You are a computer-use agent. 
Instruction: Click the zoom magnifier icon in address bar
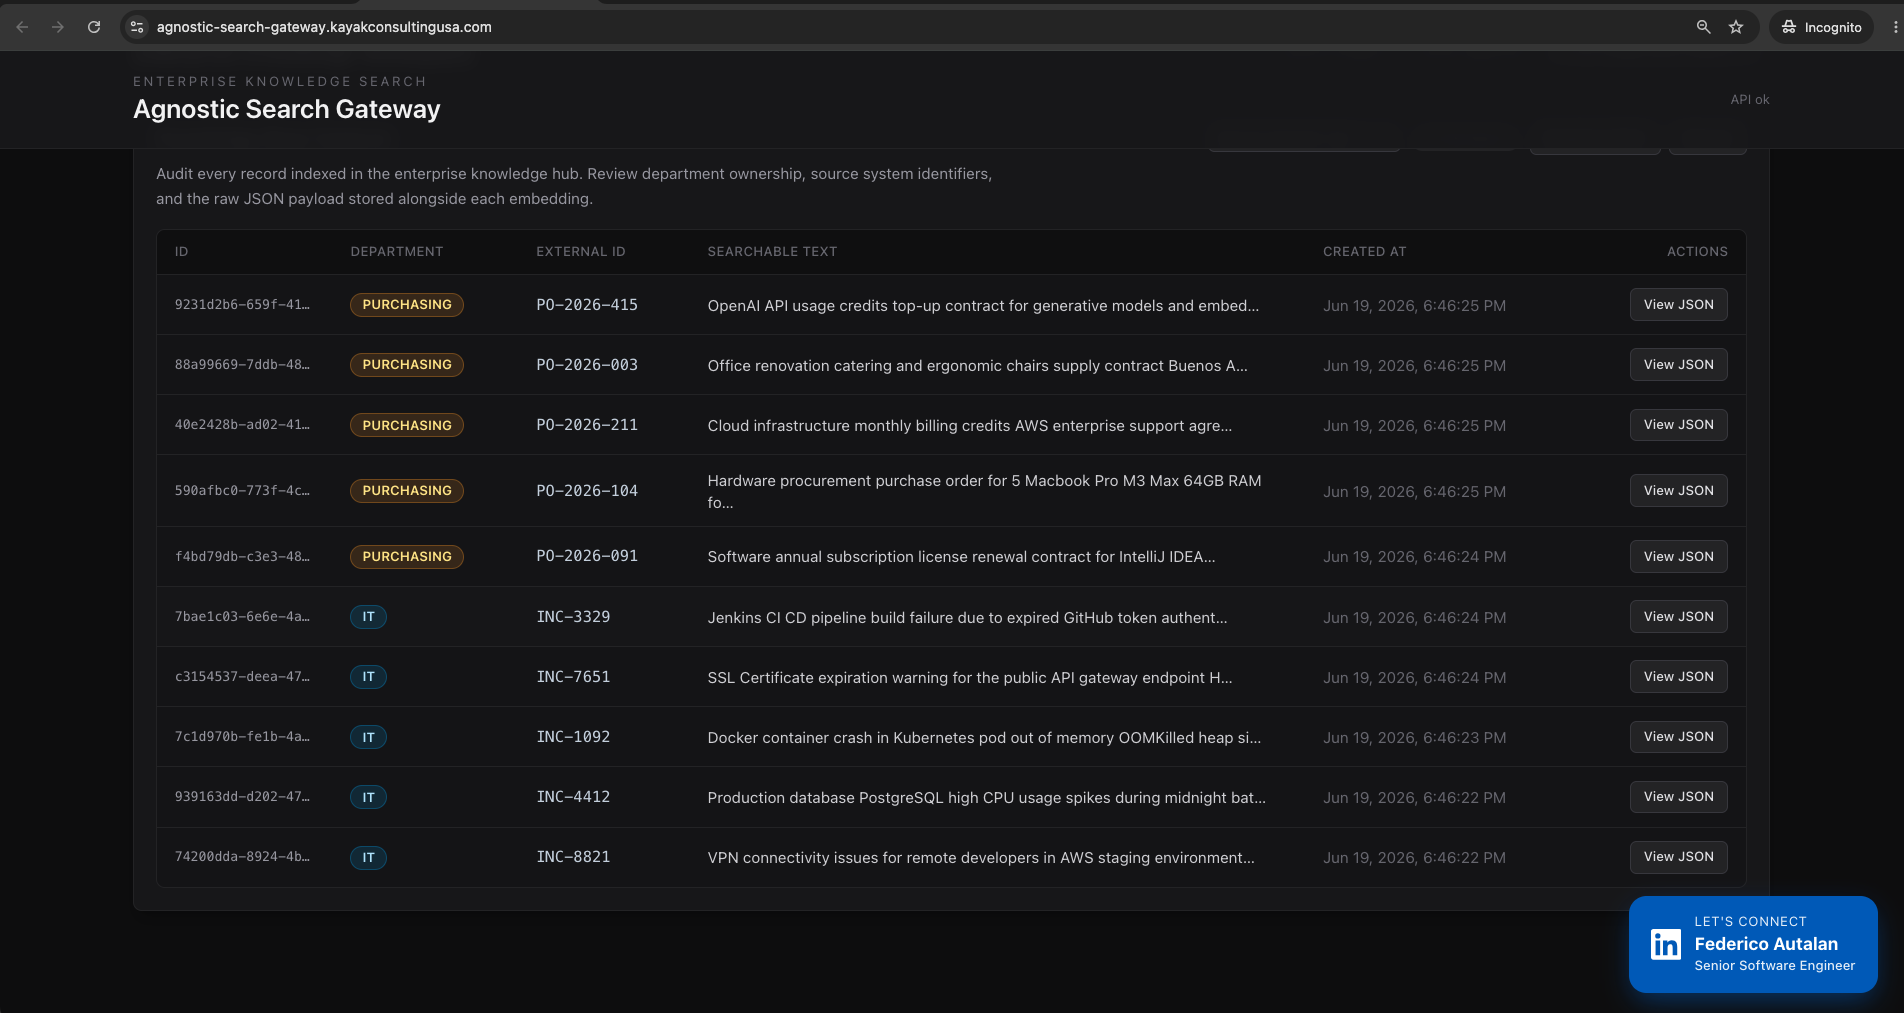coord(1704,27)
